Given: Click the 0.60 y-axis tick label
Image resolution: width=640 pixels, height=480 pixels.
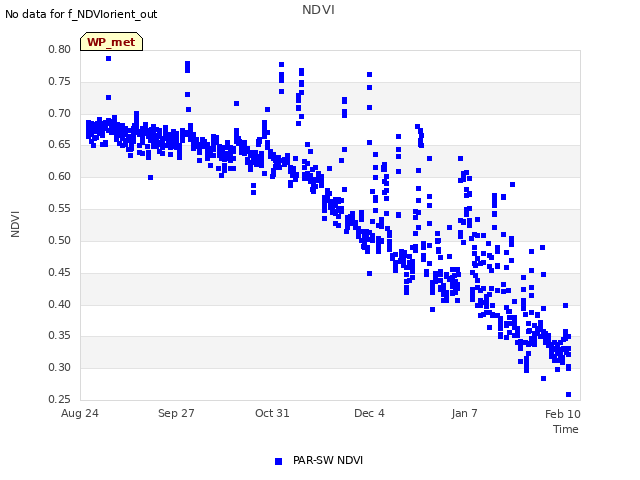Looking at the screenshot, I should coord(60,176).
